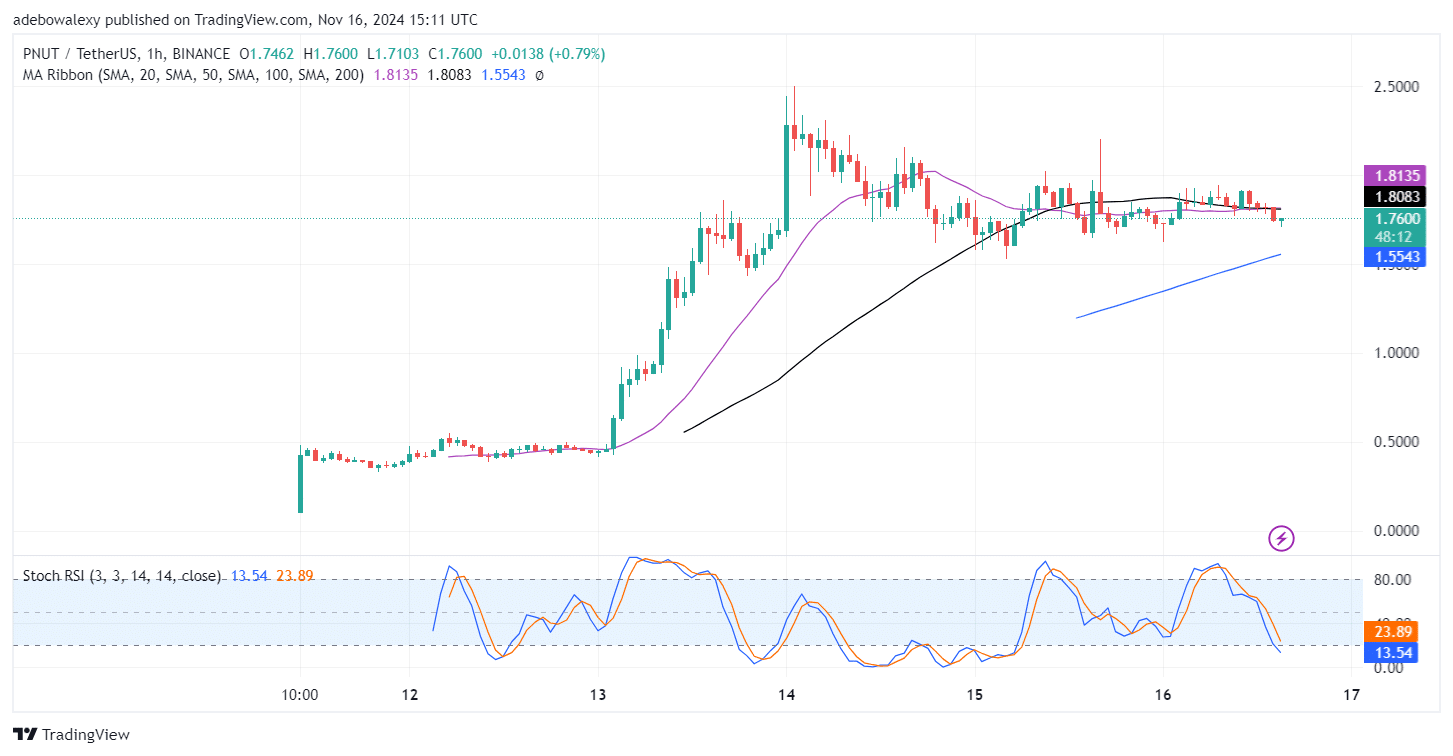Image resolution: width=1453 pixels, height=756 pixels.
Task: Click the Stoch RSI legend value 13.54
Action: tap(249, 576)
